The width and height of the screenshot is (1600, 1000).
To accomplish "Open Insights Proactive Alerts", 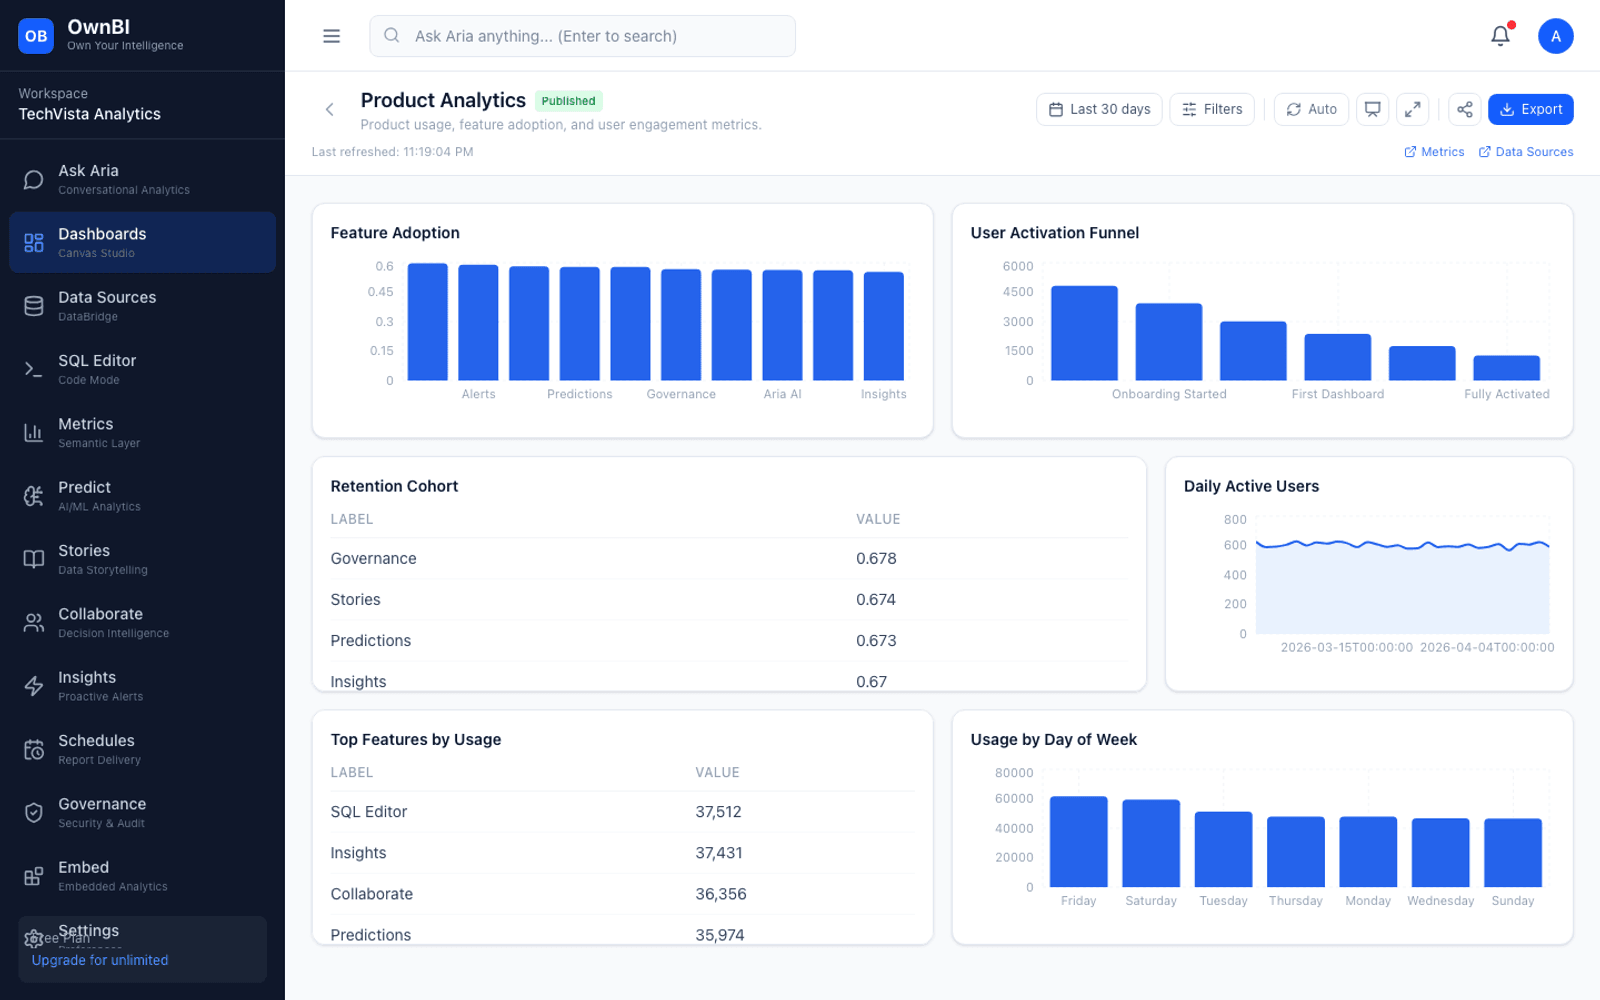I will pyautogui.click(x=142, y=686).
